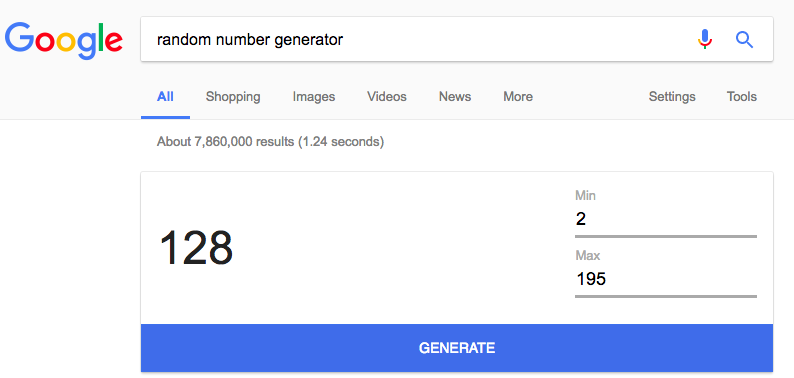
Task: Click the Max label above the field
Action: point(587,255)
